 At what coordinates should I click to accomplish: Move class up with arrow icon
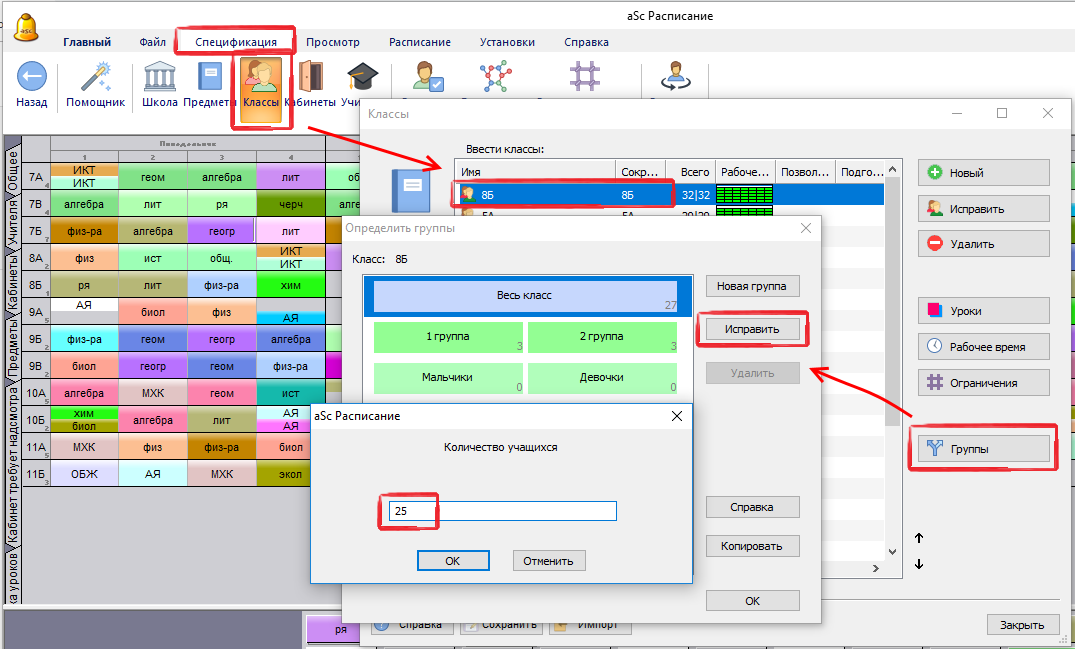(x=919, y=538)
